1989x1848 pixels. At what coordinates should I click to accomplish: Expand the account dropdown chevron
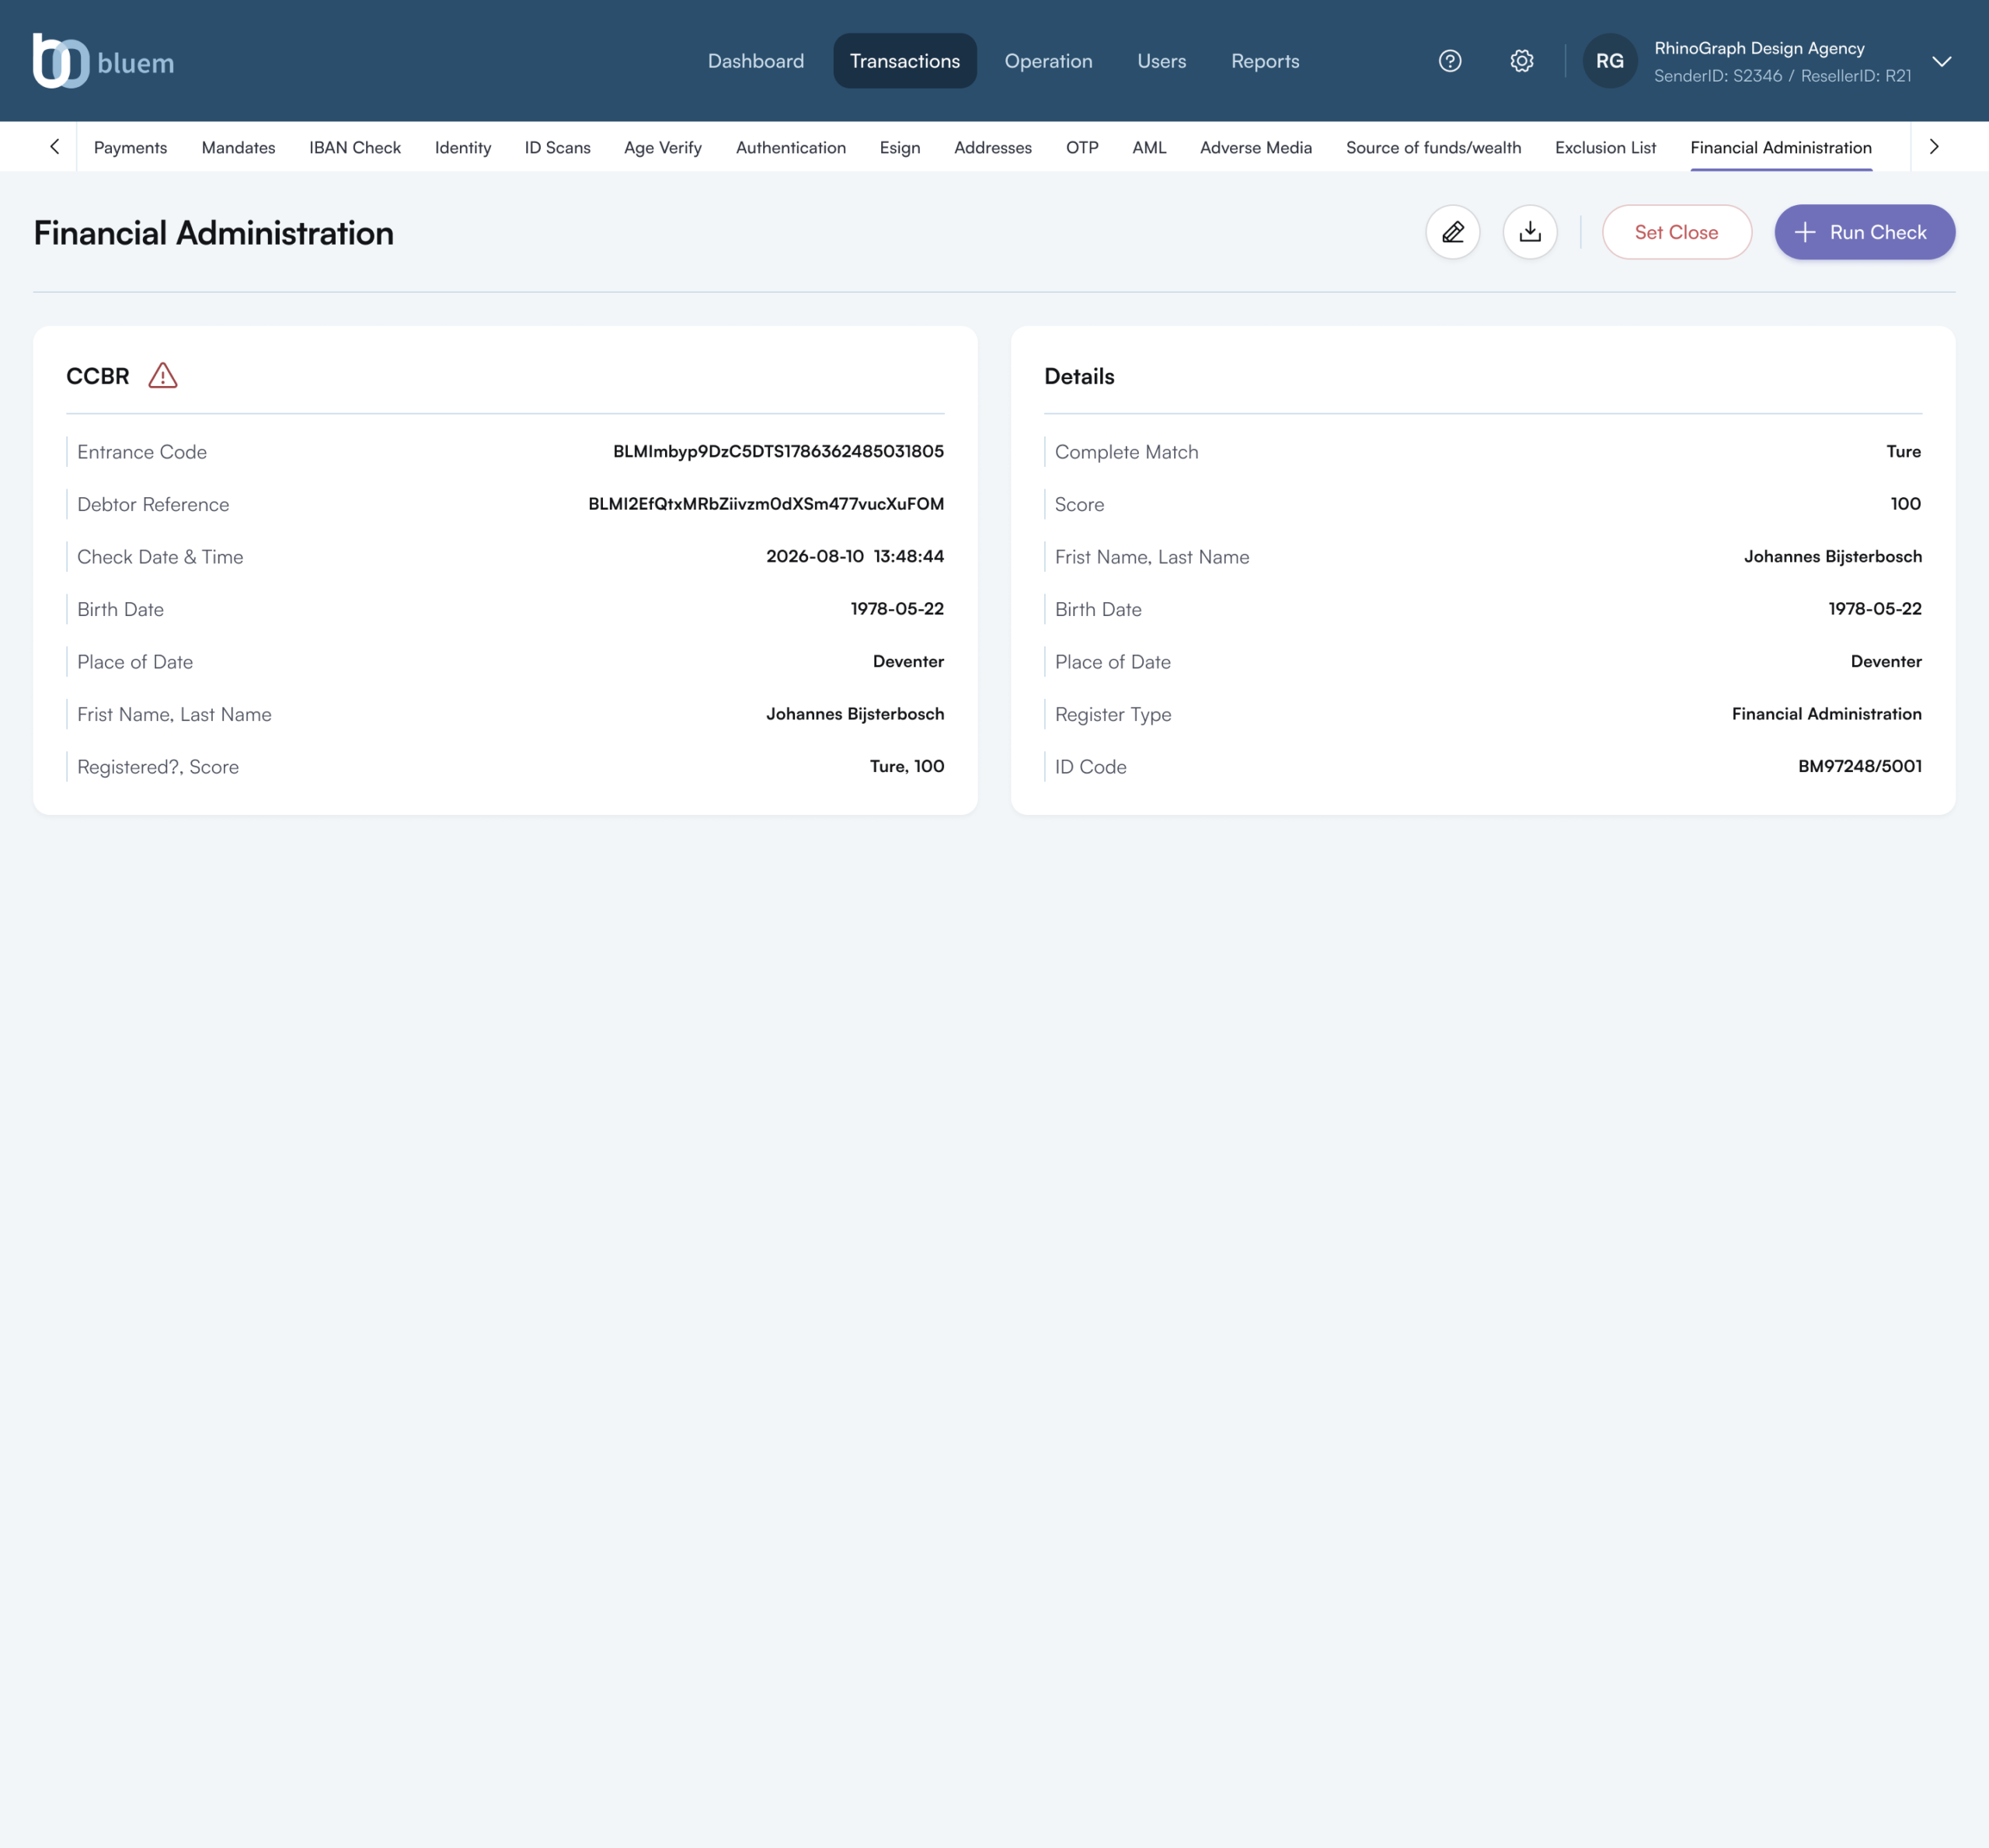1941,62
